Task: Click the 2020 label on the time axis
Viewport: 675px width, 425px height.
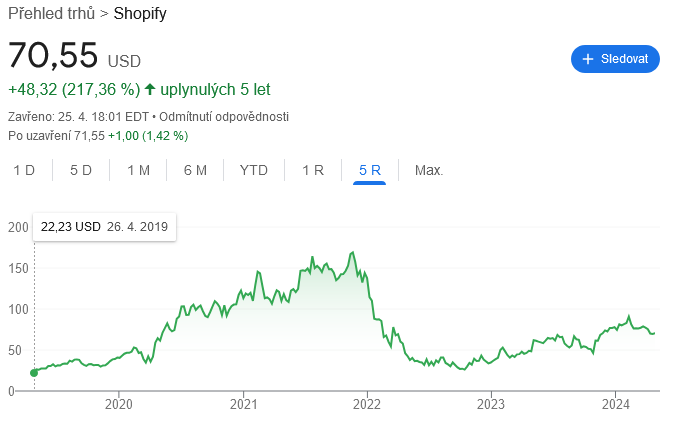Action: [119, 404]
